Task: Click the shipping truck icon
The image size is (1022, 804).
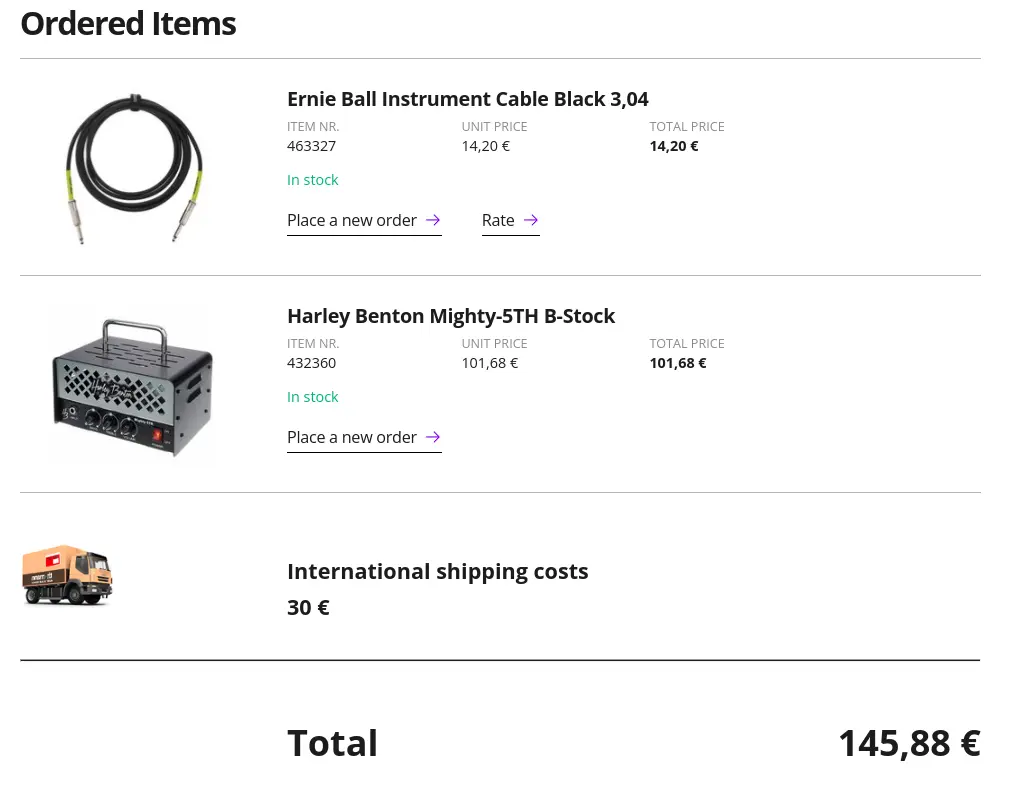Action: click(x=68, y=575)
